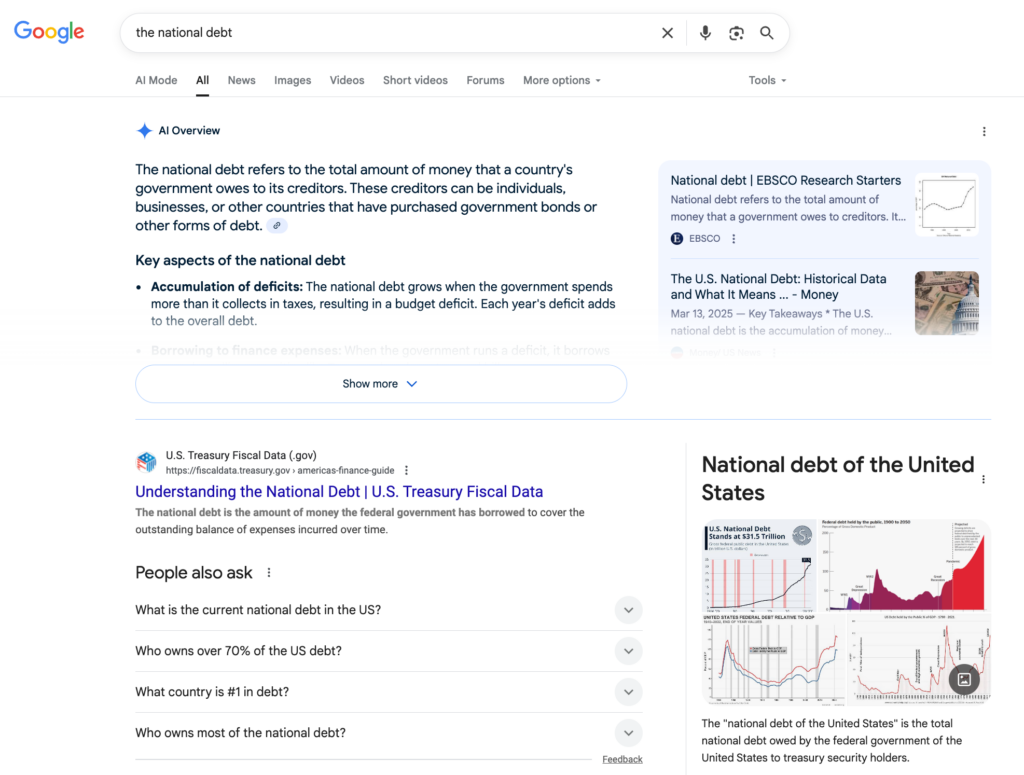Open People also ask more-options dots
1024x775 pixels.
pos(268,573)
